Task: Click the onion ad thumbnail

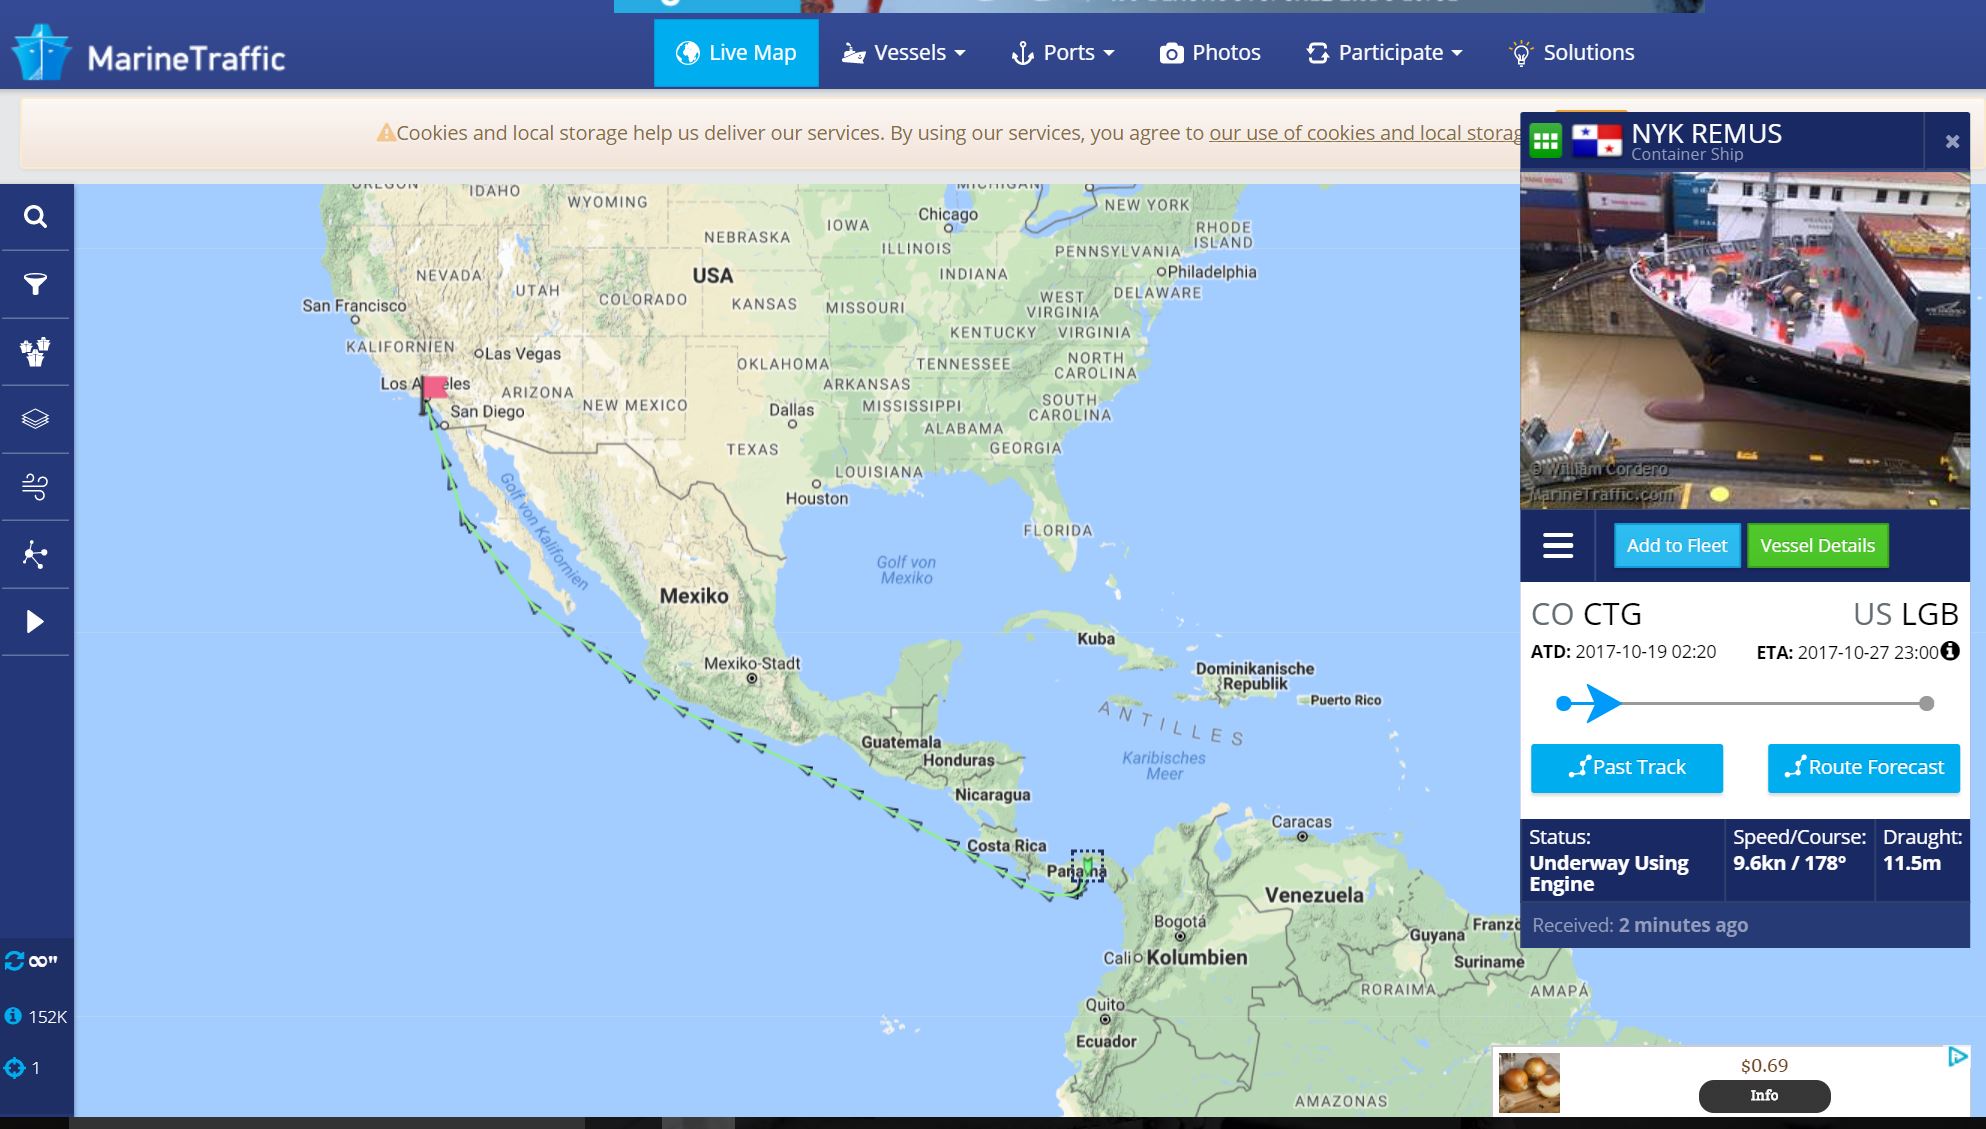Action: coord(1529,1083)
